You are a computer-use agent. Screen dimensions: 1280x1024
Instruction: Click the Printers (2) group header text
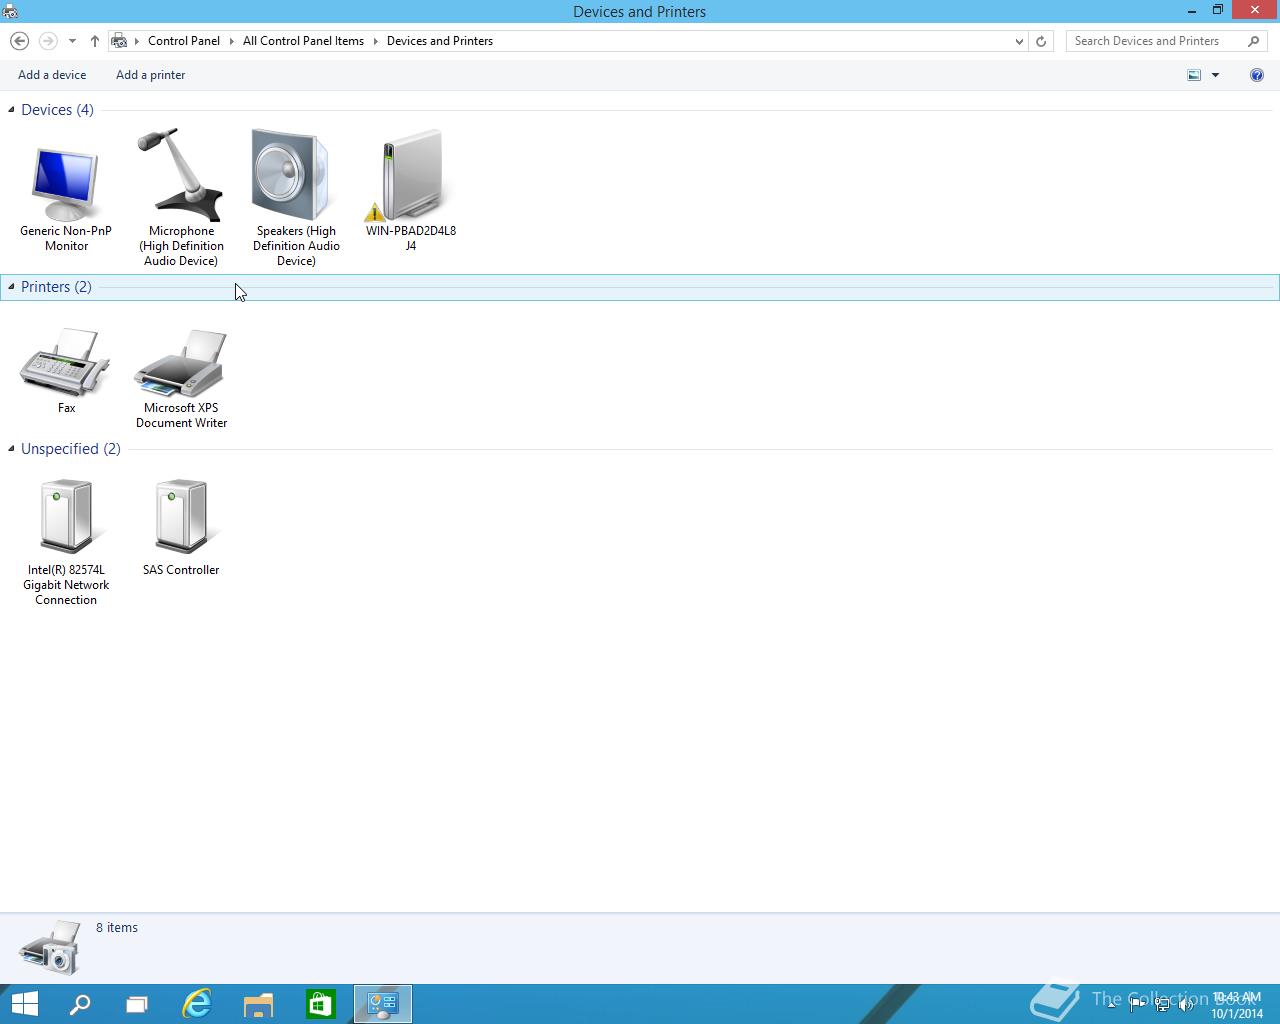[x=56, y=287]
